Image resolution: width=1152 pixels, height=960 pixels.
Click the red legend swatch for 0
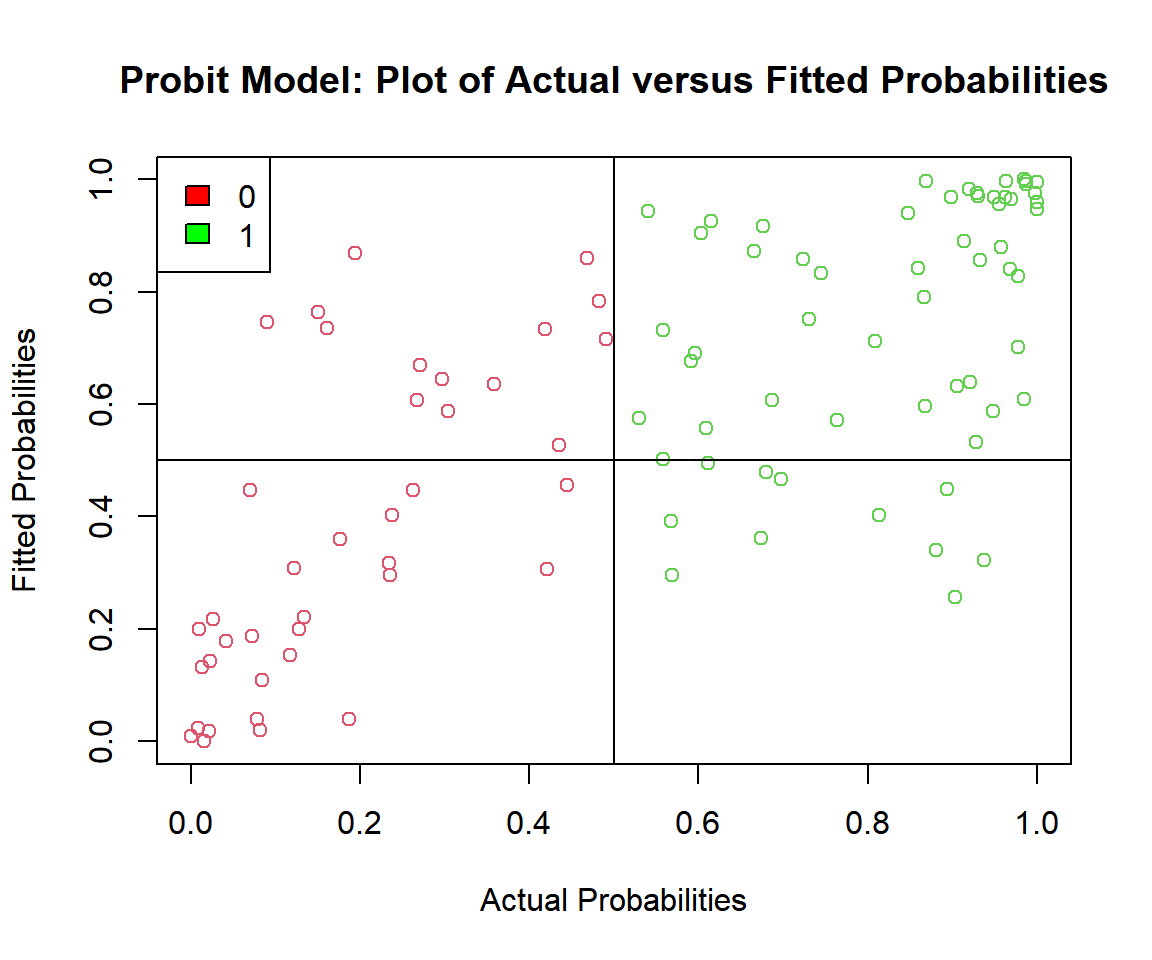pyautogui.click(x=197, y=196)
